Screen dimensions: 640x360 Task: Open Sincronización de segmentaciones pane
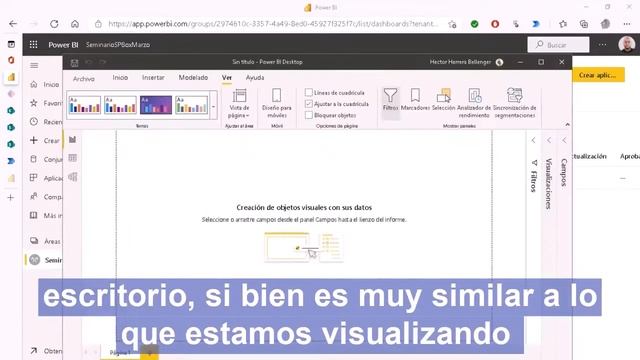[x=514, y=103]
